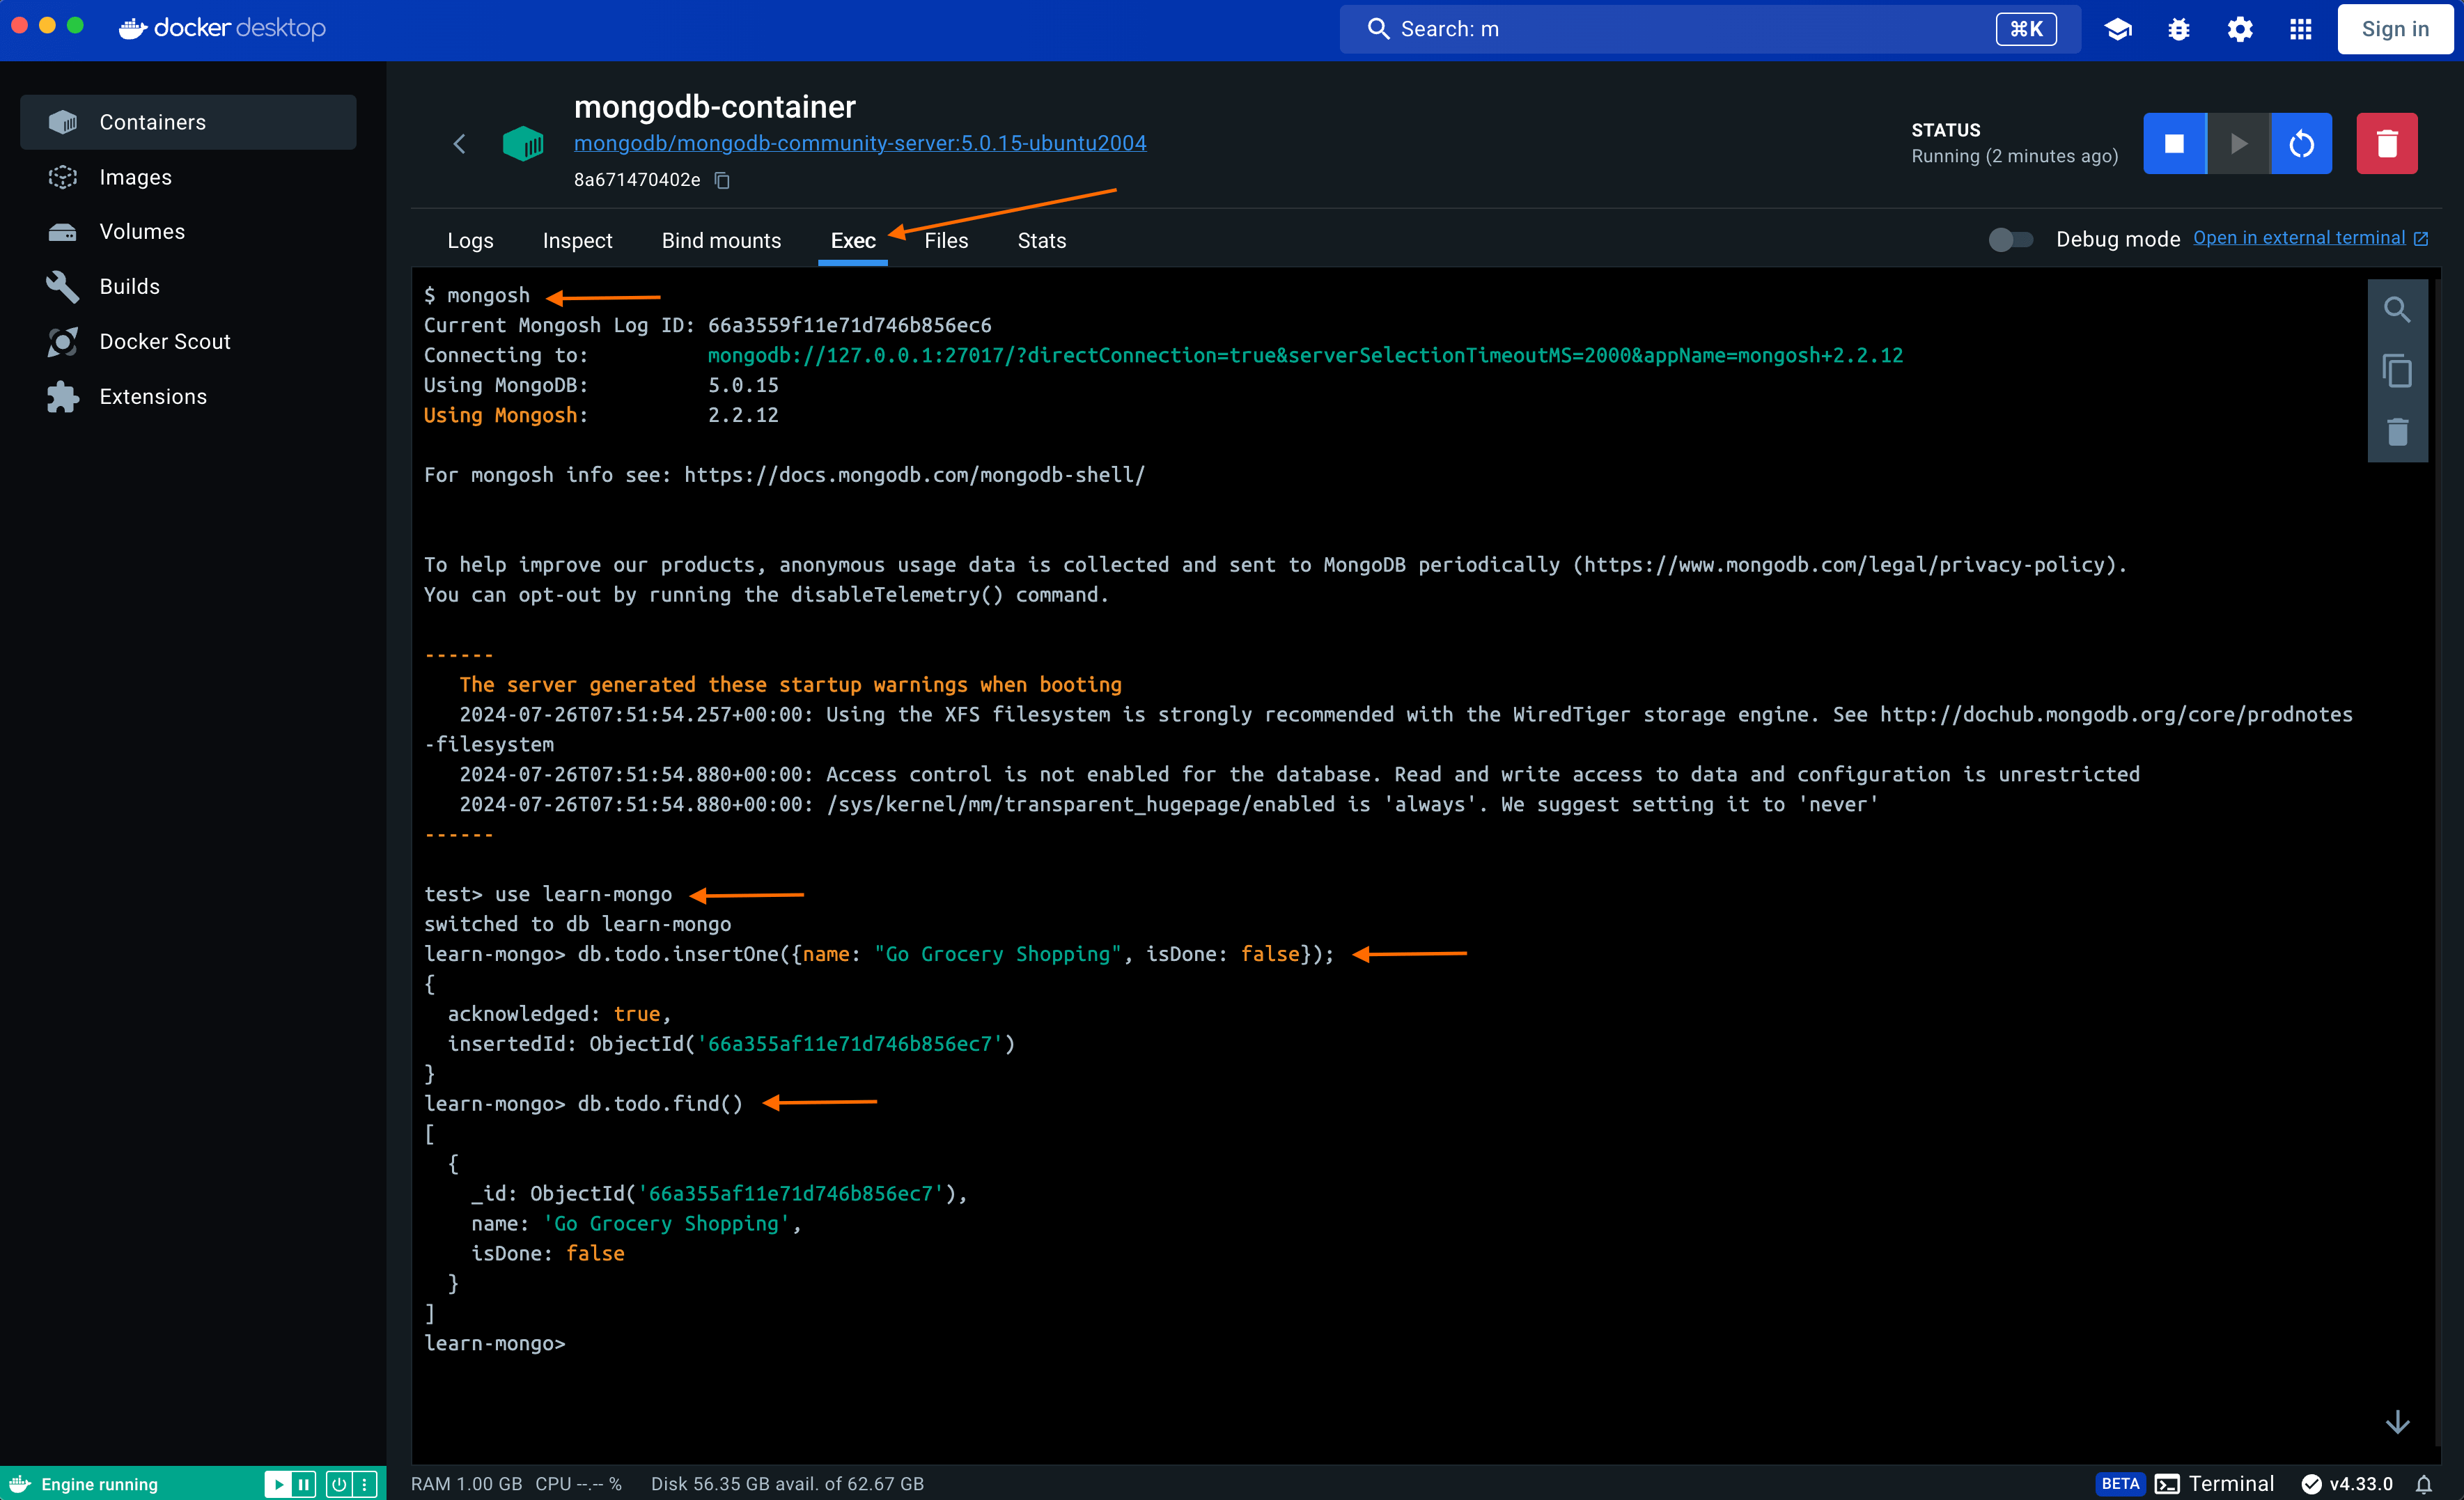Click the Restart container button
The width and height of the screenshot is (2464, 1500).
pos(2302,144)
